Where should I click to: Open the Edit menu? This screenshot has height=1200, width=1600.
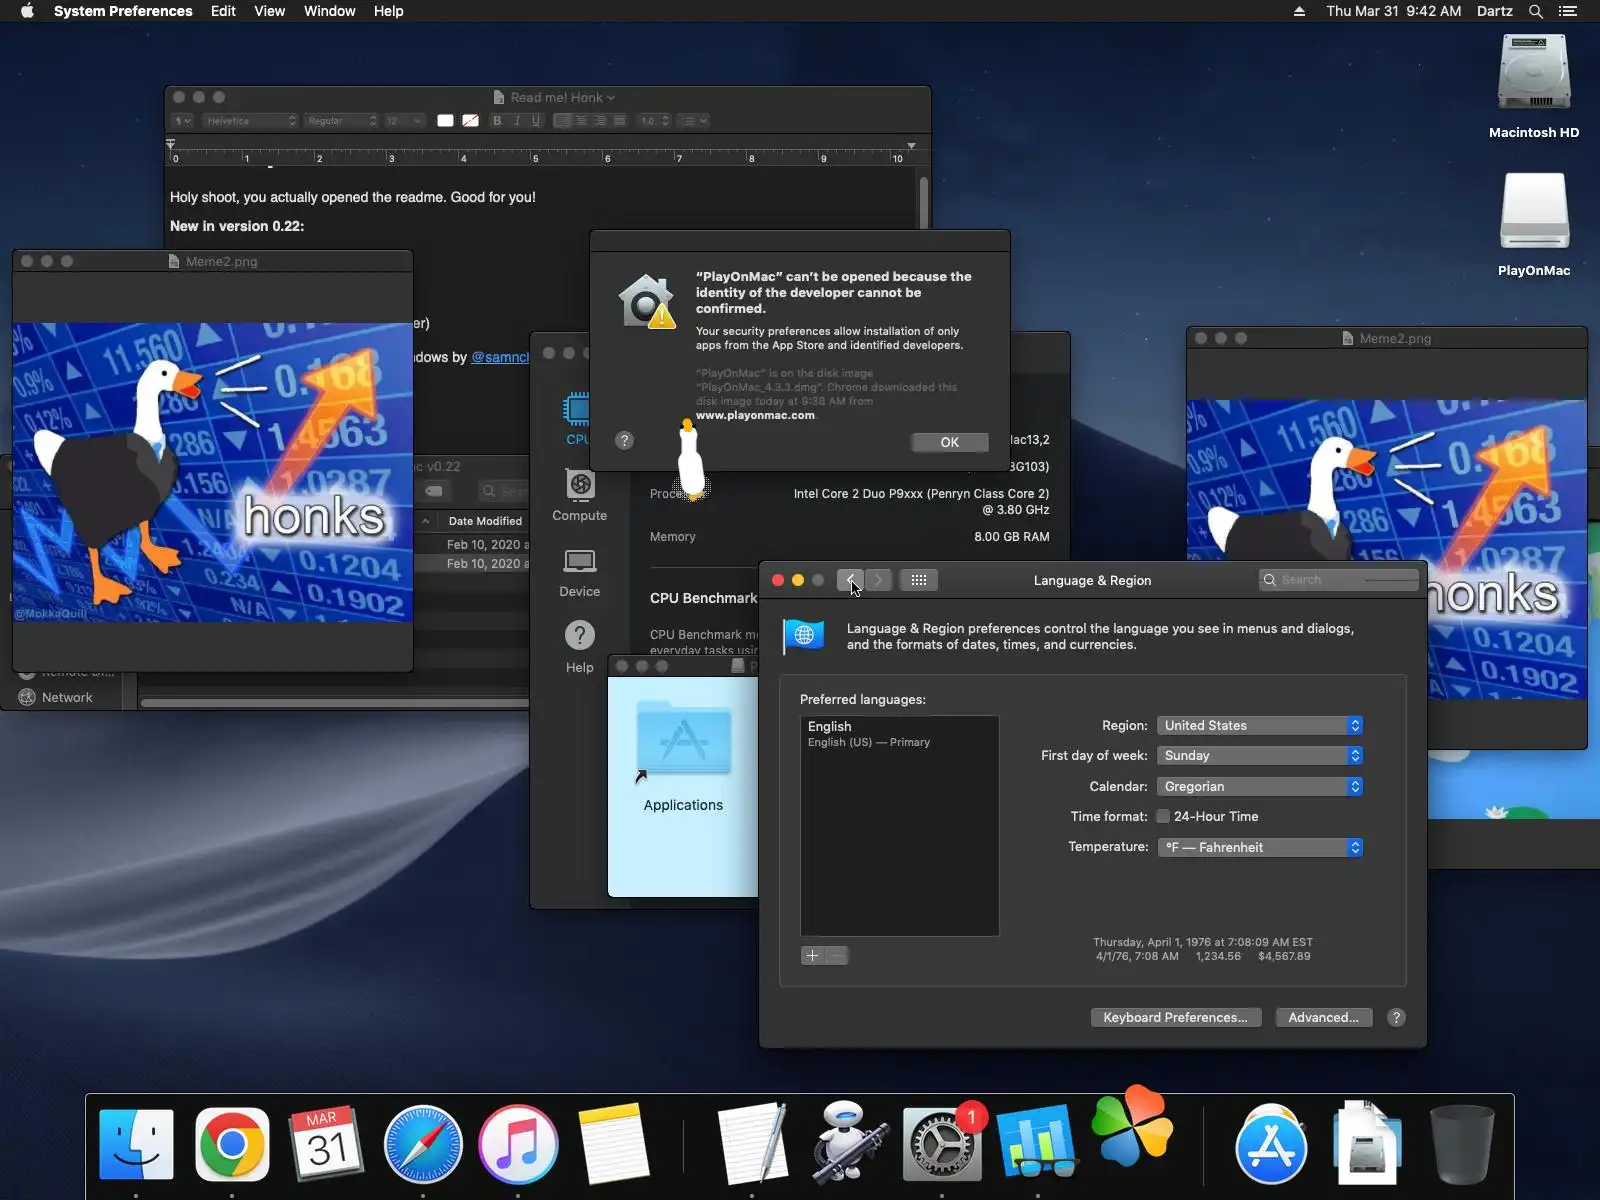pos(223,11)
